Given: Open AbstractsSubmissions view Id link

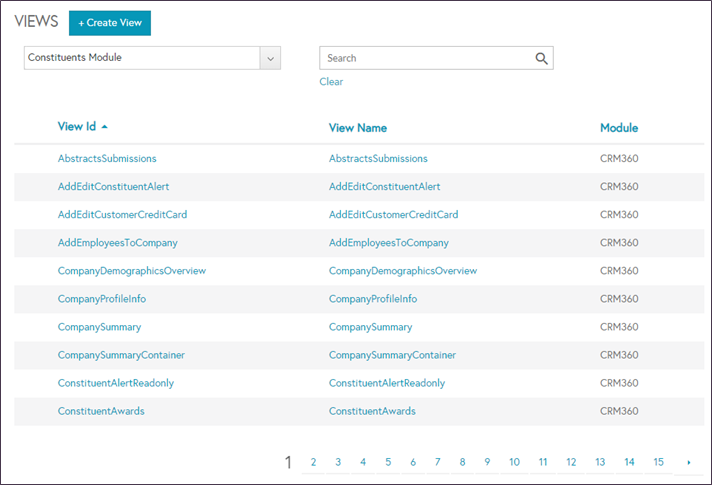Looking at the screenshot, I should tap(107, 158).
